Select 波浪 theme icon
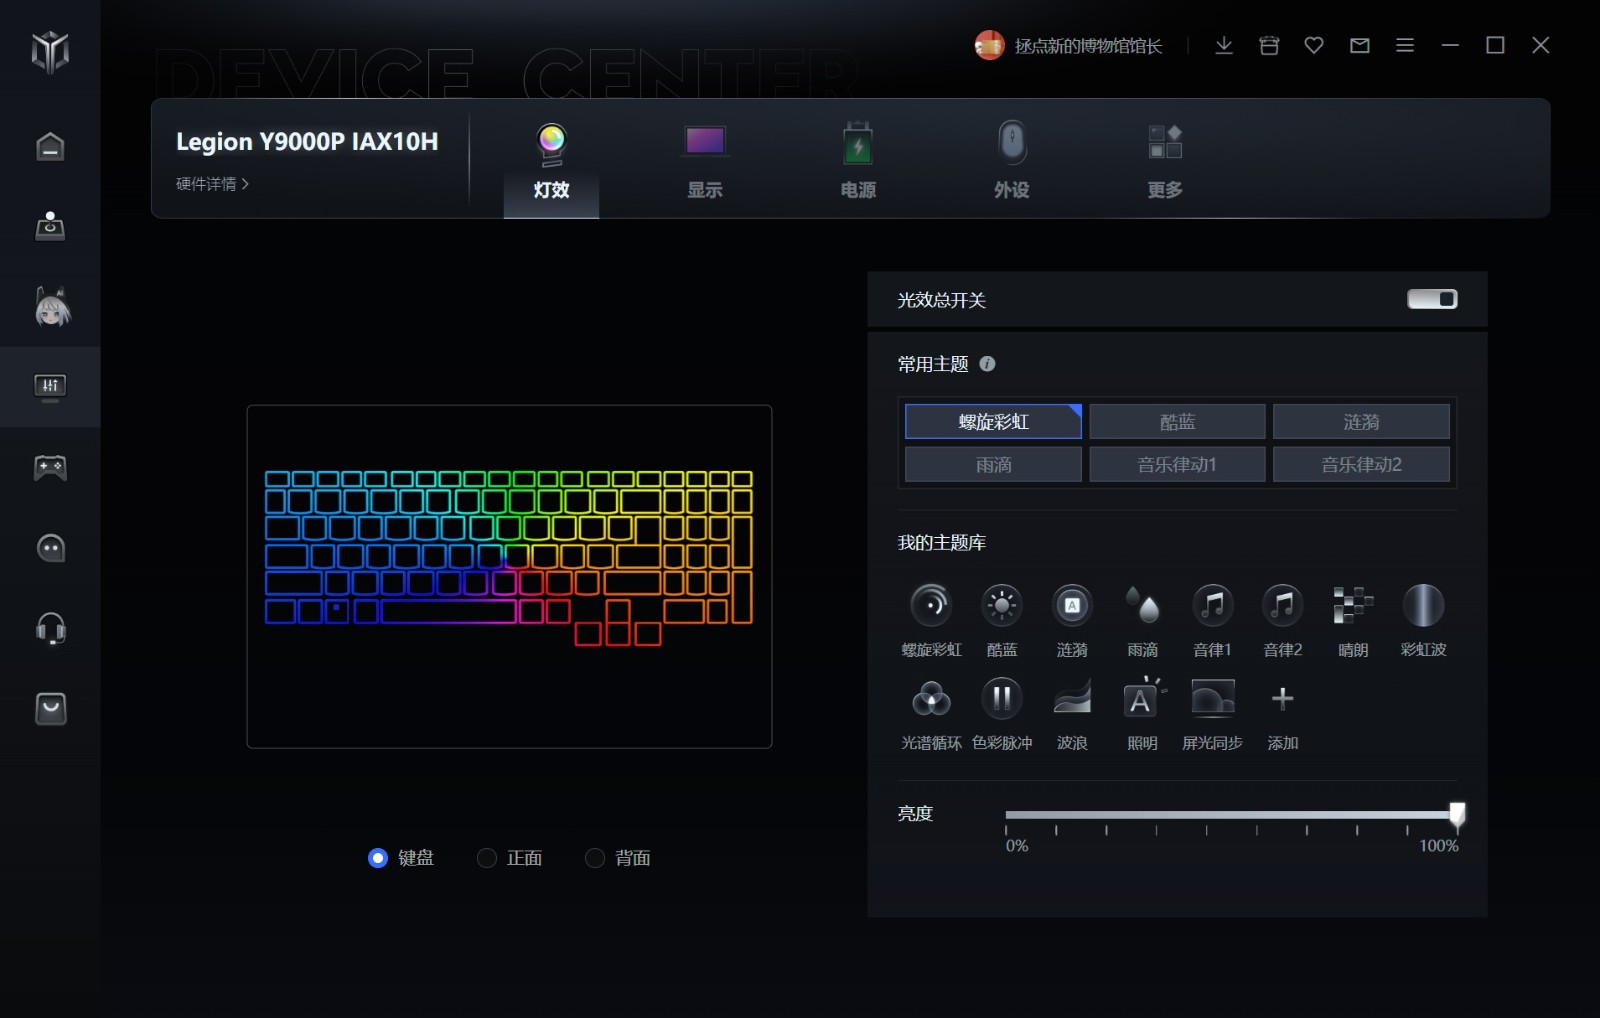This screenshot has height=1018, width=1600. [1072, 698]
